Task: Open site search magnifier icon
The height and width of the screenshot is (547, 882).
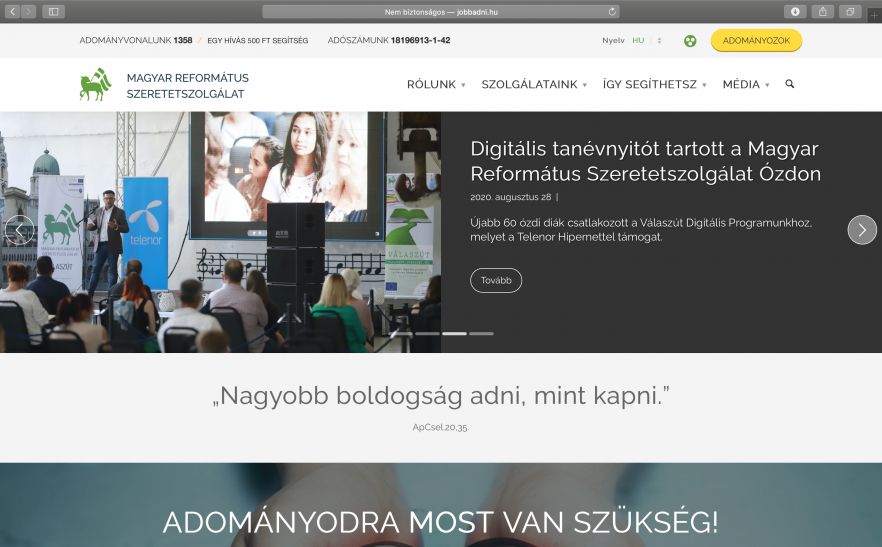Action: 790,84
